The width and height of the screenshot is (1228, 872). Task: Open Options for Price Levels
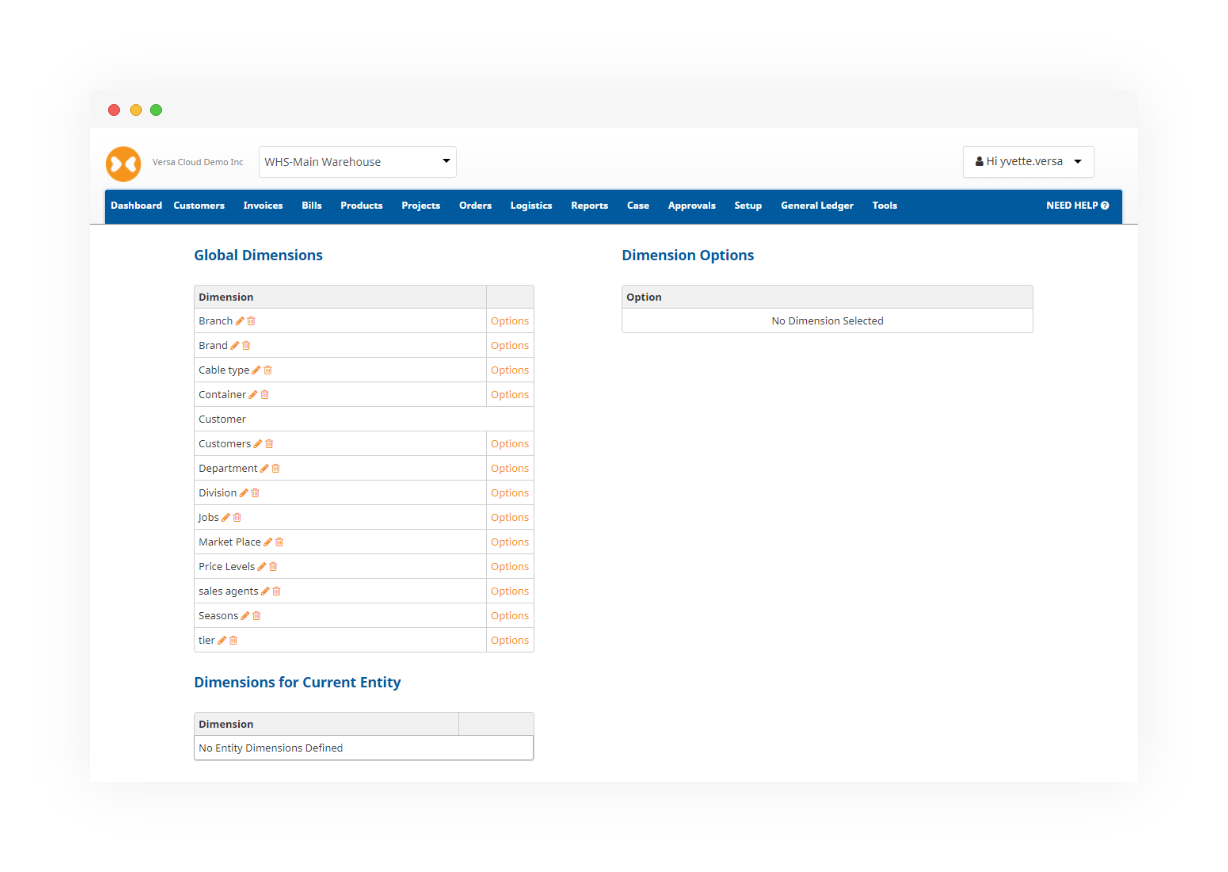pyautogui.click(x=510, y=567)
